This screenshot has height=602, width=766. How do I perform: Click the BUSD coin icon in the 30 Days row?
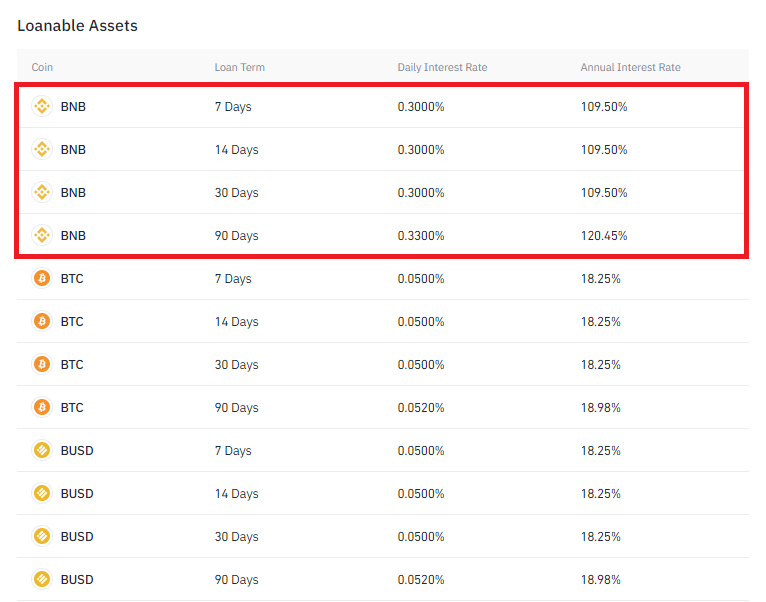42,536
